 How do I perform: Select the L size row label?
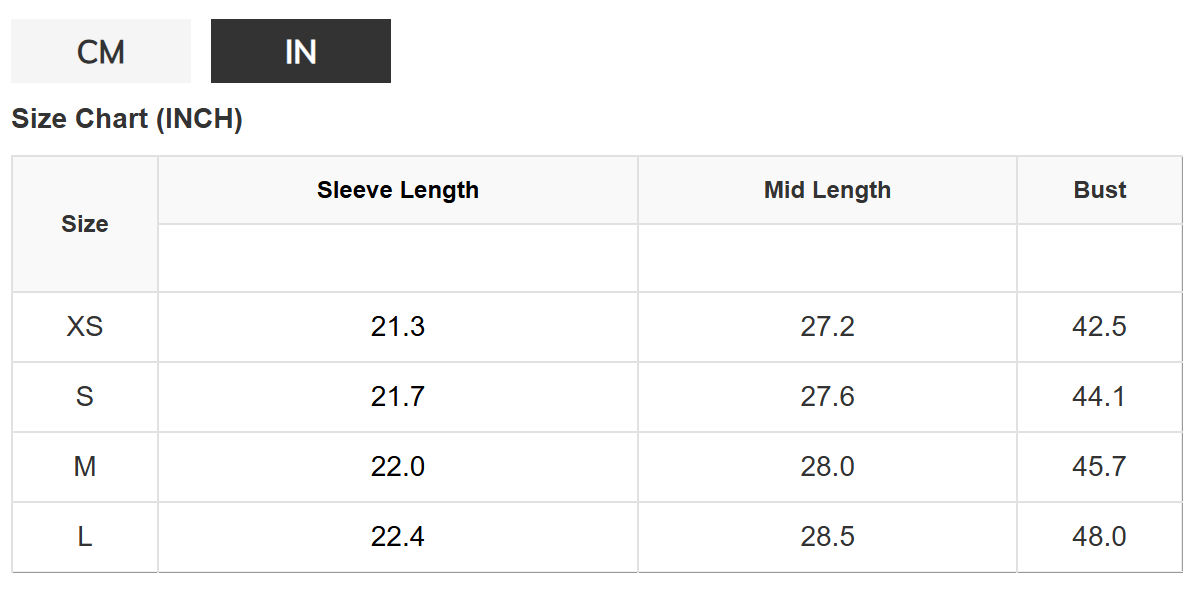[x=85, y=537]
